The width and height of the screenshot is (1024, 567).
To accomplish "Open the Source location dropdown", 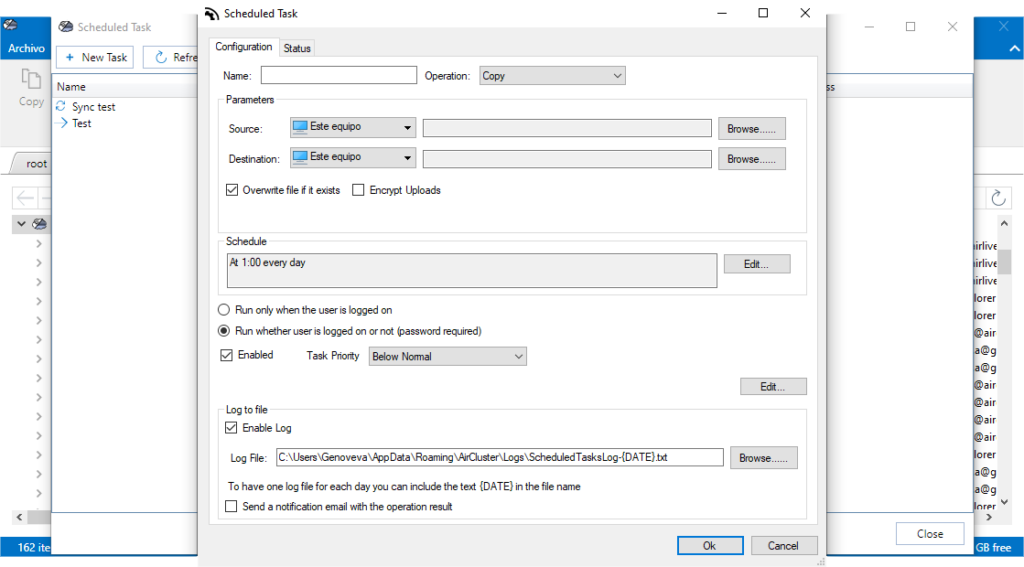I will (x=353, y=127).
